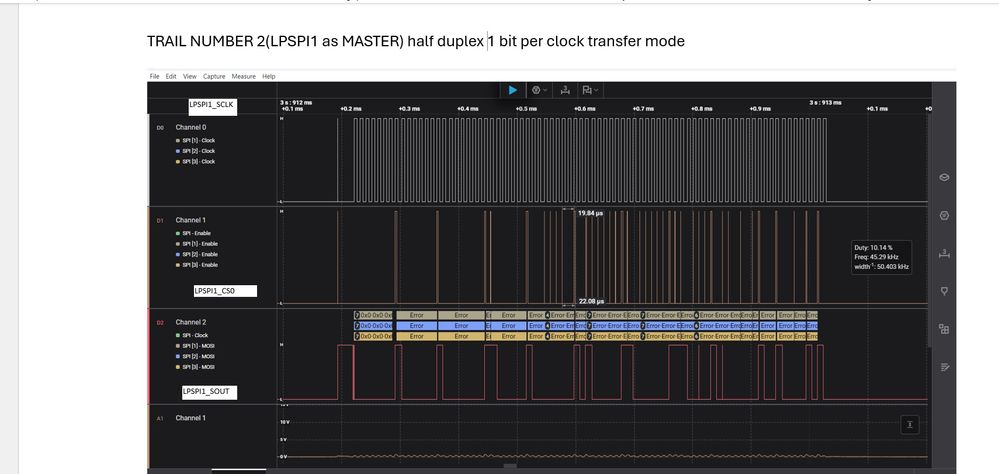Open the notes list sidebar icon
The image size is (999, 474).
click(x=945, y=367)
